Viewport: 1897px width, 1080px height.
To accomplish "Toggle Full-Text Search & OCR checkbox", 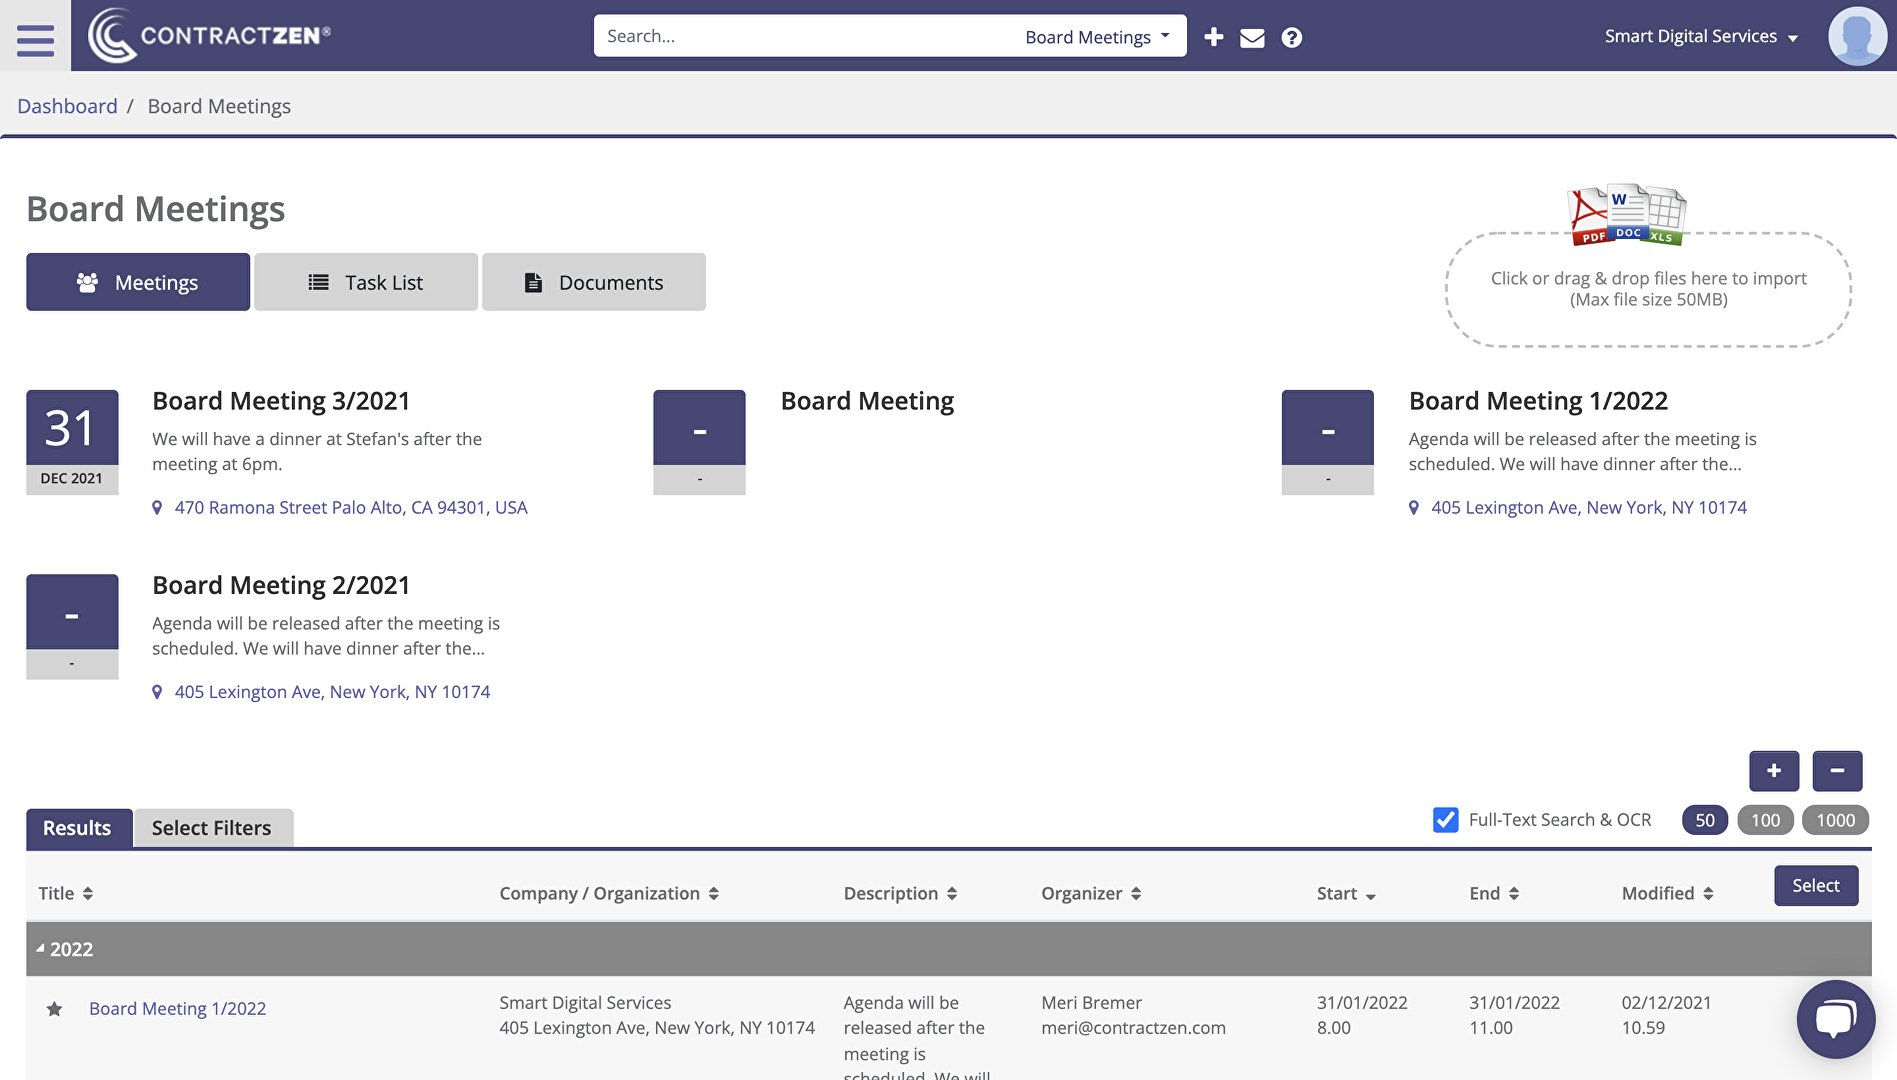I will tap(1445, 820).
